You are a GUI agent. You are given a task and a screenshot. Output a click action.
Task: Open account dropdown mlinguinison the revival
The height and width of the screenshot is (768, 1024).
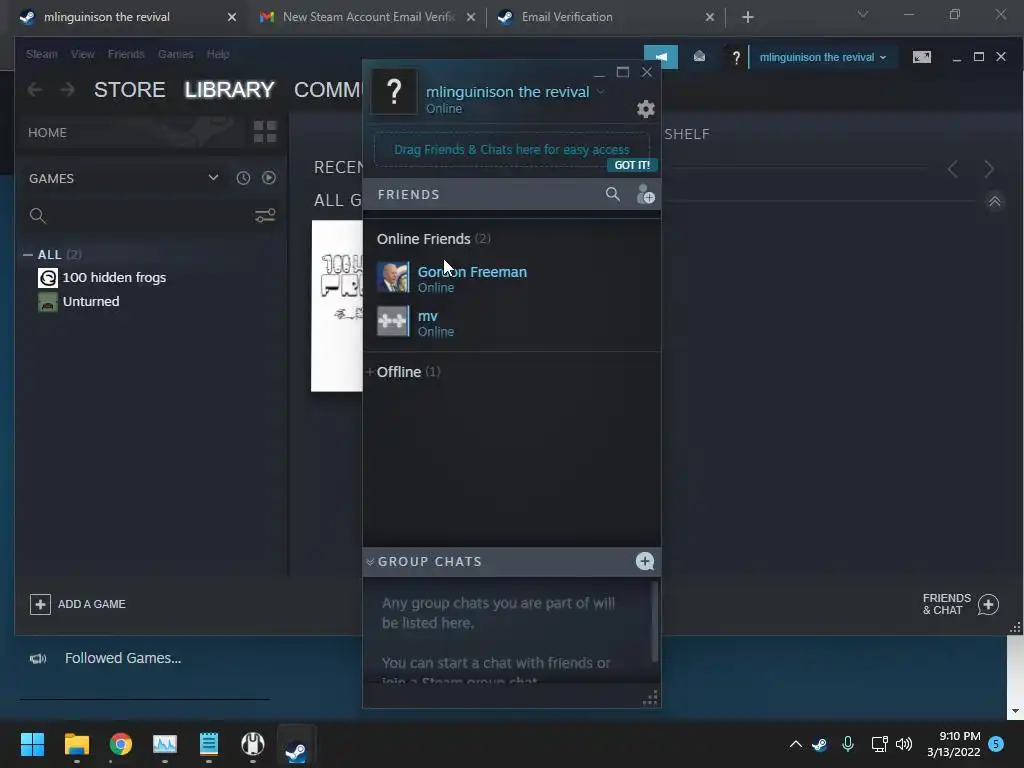(822, 57)
